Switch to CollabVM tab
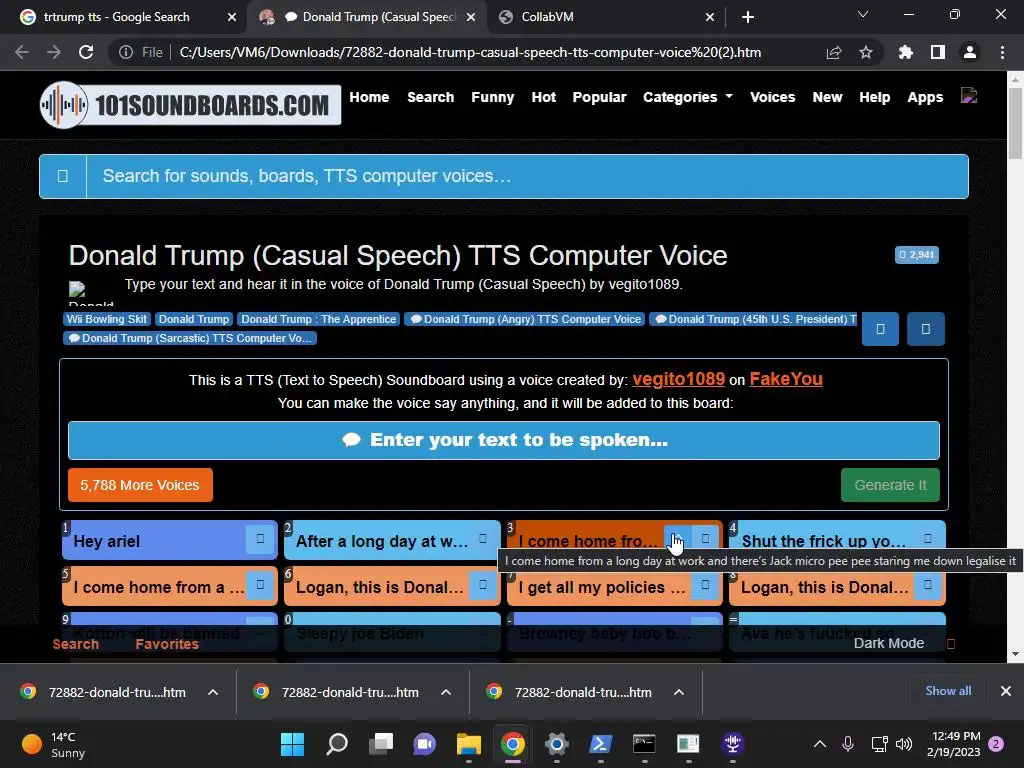 pyautogui.click(x=604, y=17)
